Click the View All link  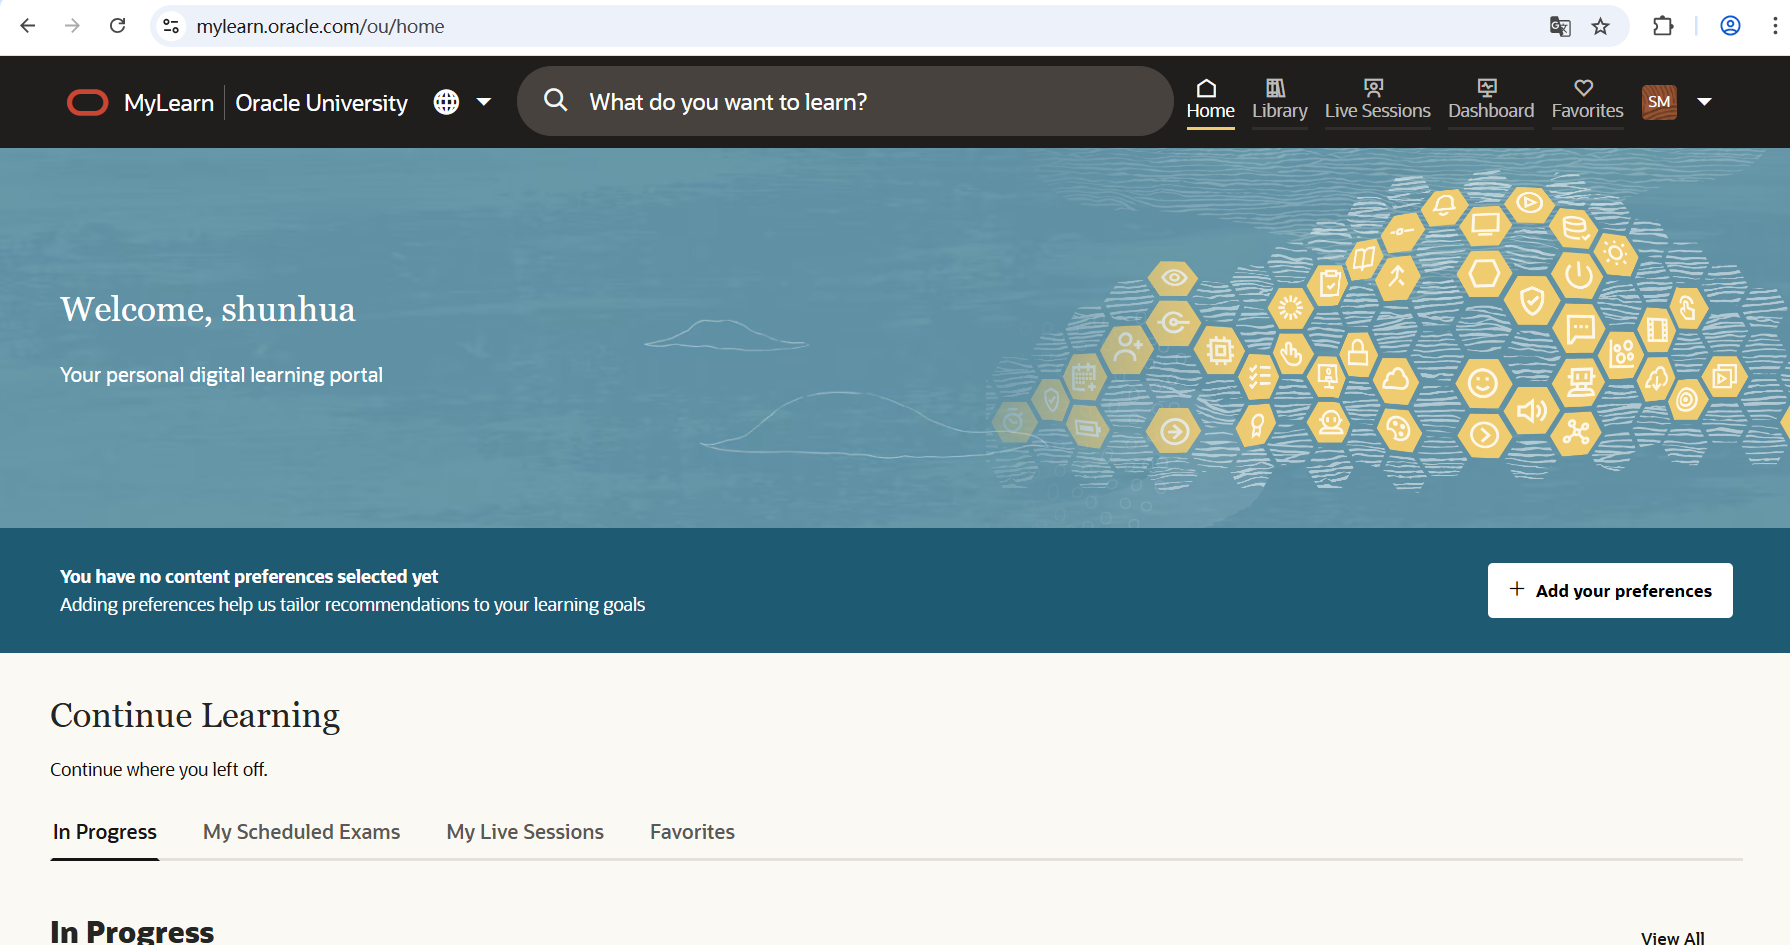coord(1672,937)
